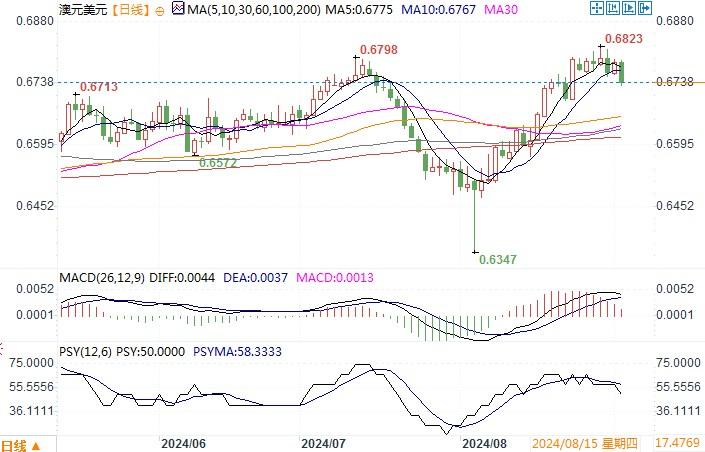This screenshot has height=452, width=705.
Task: Click the long-wick green candle above 0.6347
Action: 475,216
